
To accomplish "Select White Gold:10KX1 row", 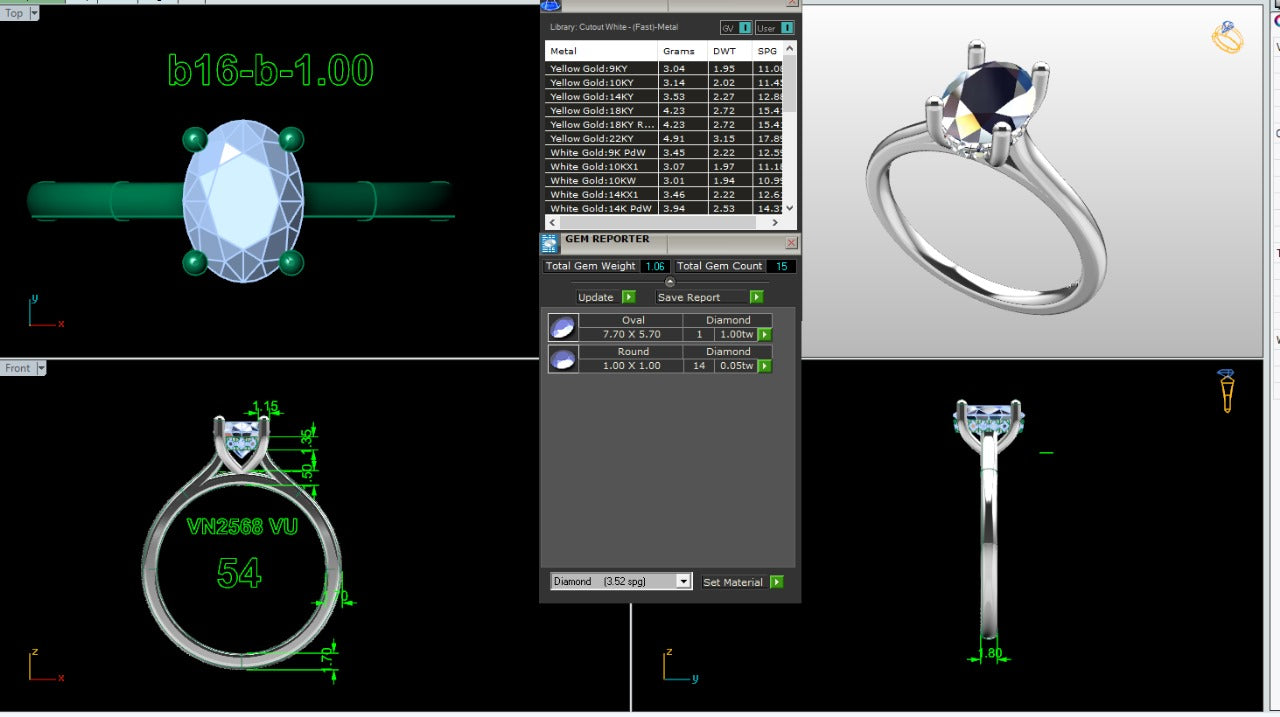I will tap(664, 166).
